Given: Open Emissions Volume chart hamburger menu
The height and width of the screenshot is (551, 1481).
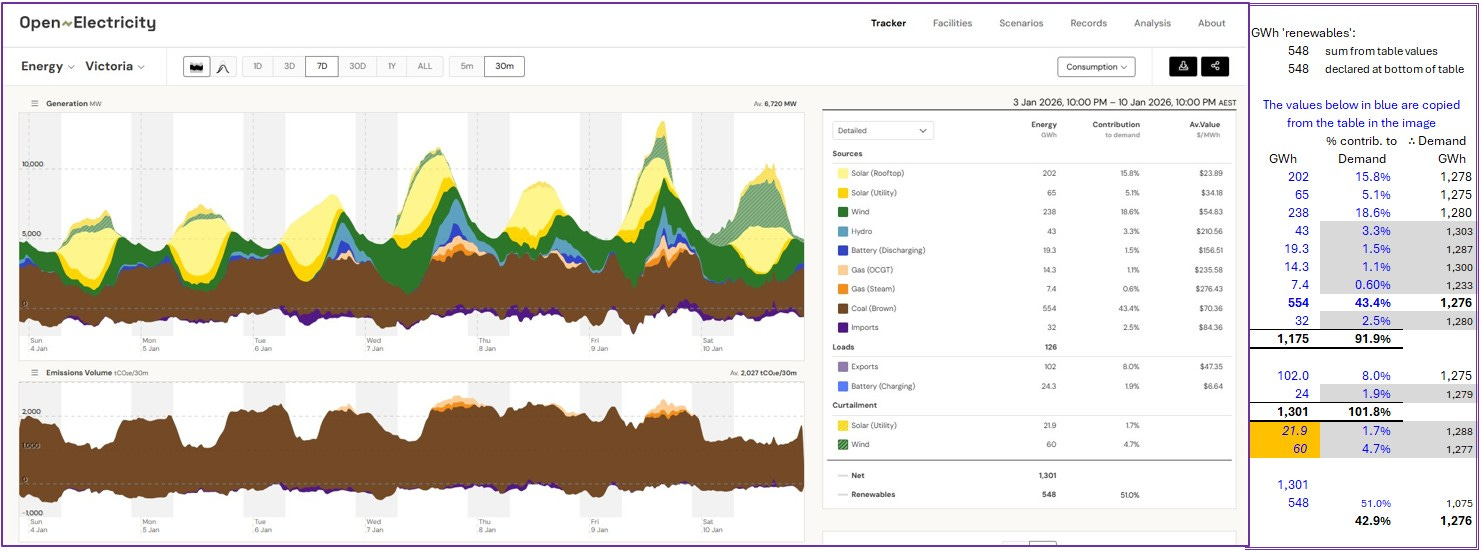Looking at the screenshot, I should (34, 372).
